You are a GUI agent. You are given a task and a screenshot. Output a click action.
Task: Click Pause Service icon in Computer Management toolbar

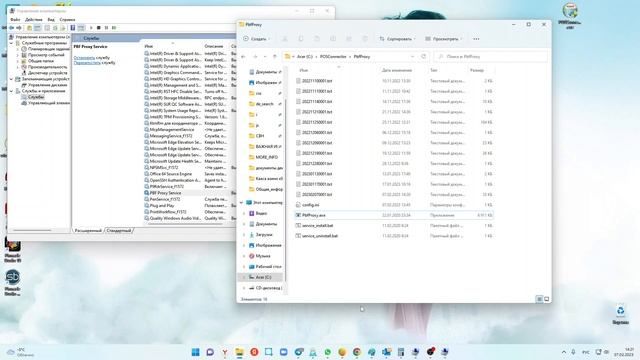[107, 28]
